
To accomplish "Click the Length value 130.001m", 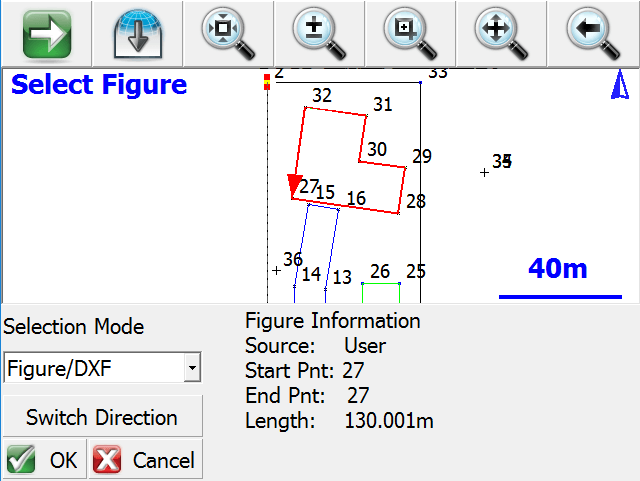I will [389, 421].
